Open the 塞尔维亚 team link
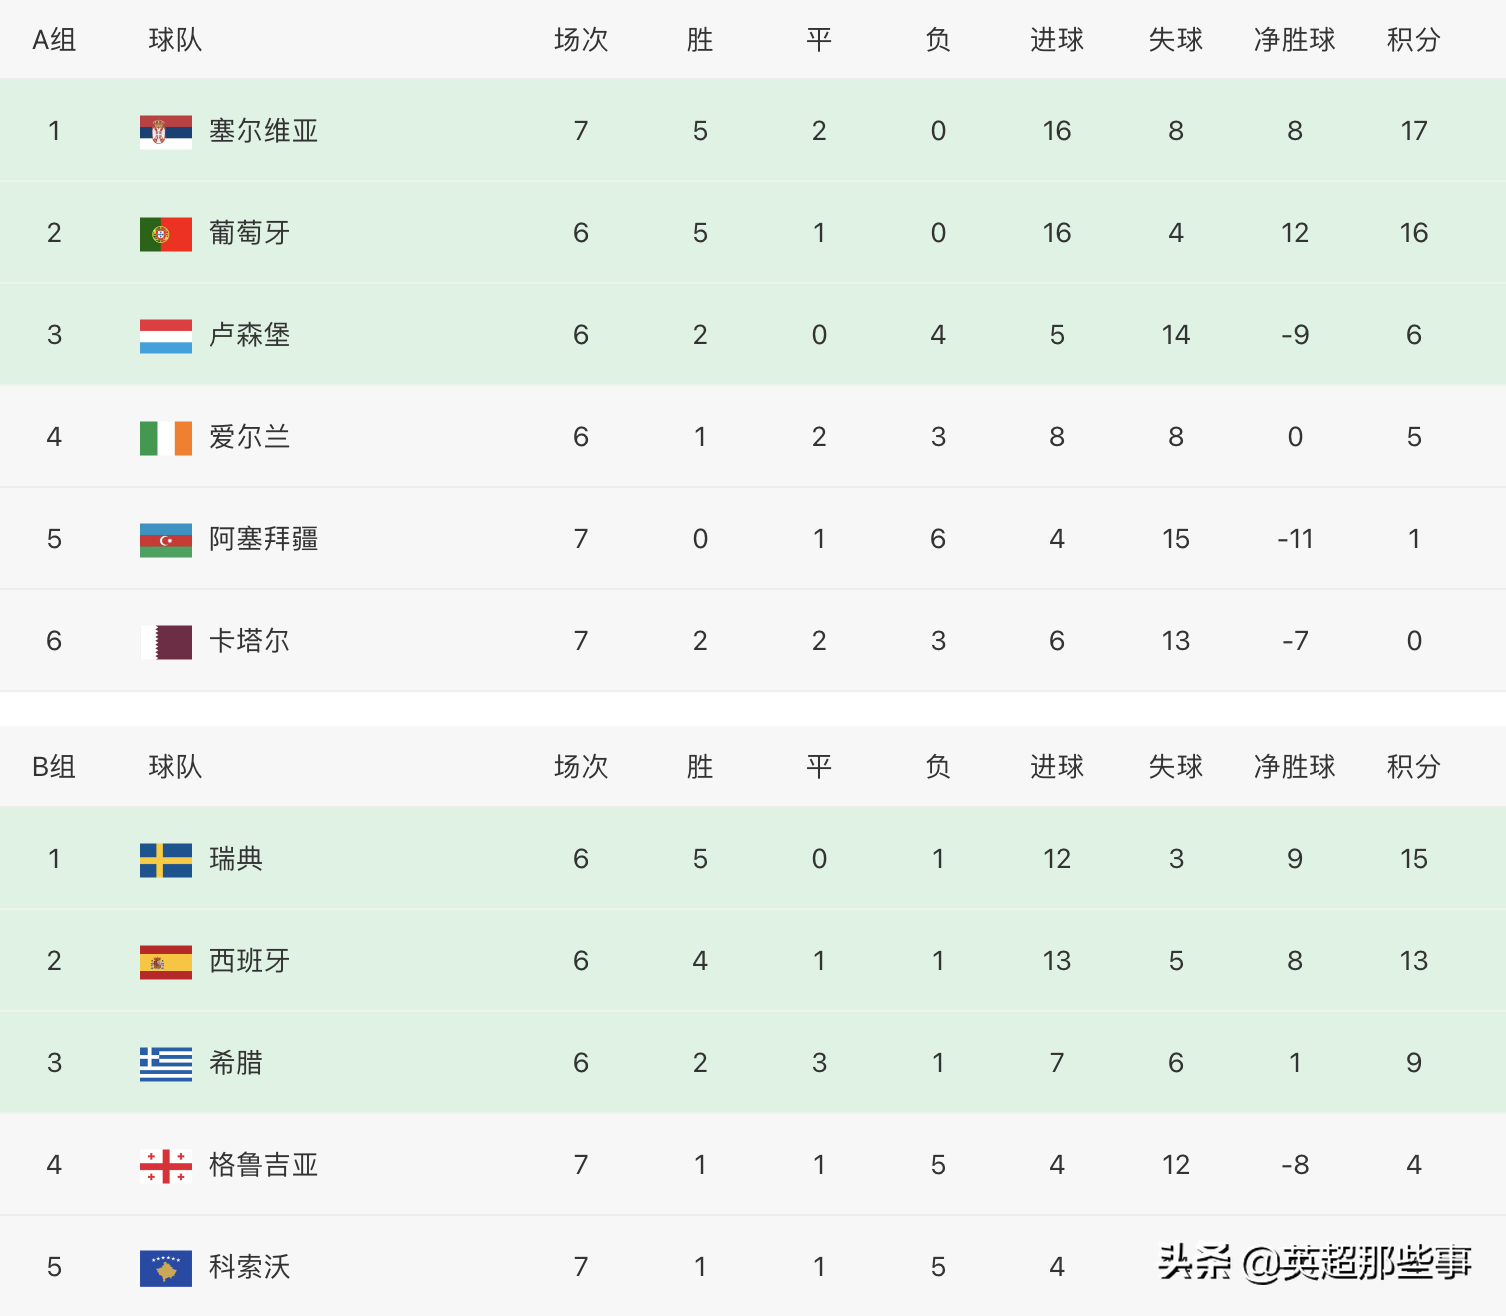Screen dimensions: 1506x1316 [x=264, y=131]
